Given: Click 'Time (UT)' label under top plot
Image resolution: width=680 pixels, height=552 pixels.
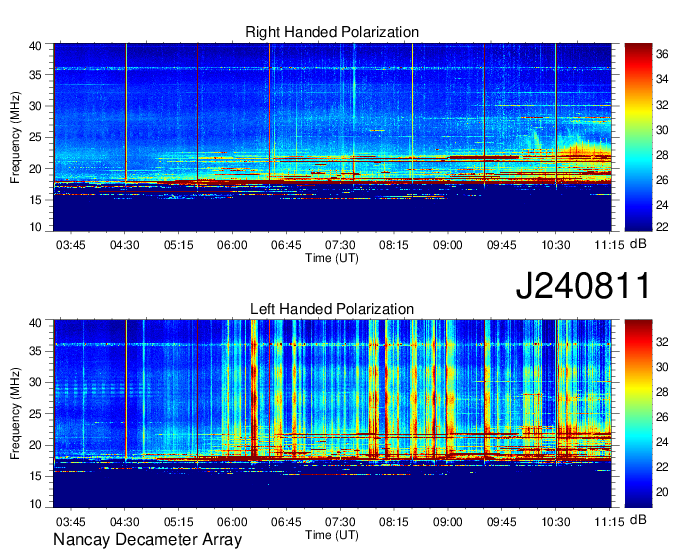Looking at the screenshot, I should click(x=332, y=258).
